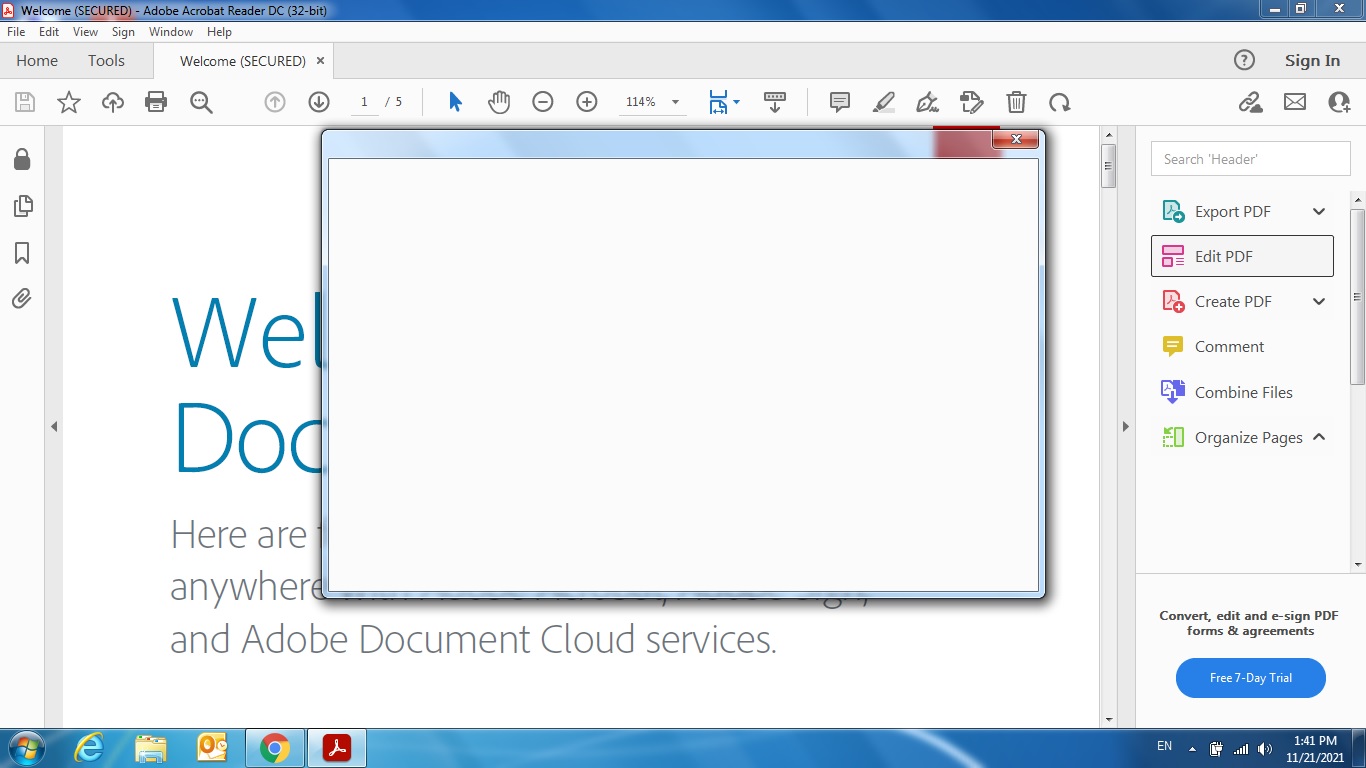Image resolution: width=1366 pixels, height=768 pixels.
Task: Open the View menu
Action: point(85,32)
